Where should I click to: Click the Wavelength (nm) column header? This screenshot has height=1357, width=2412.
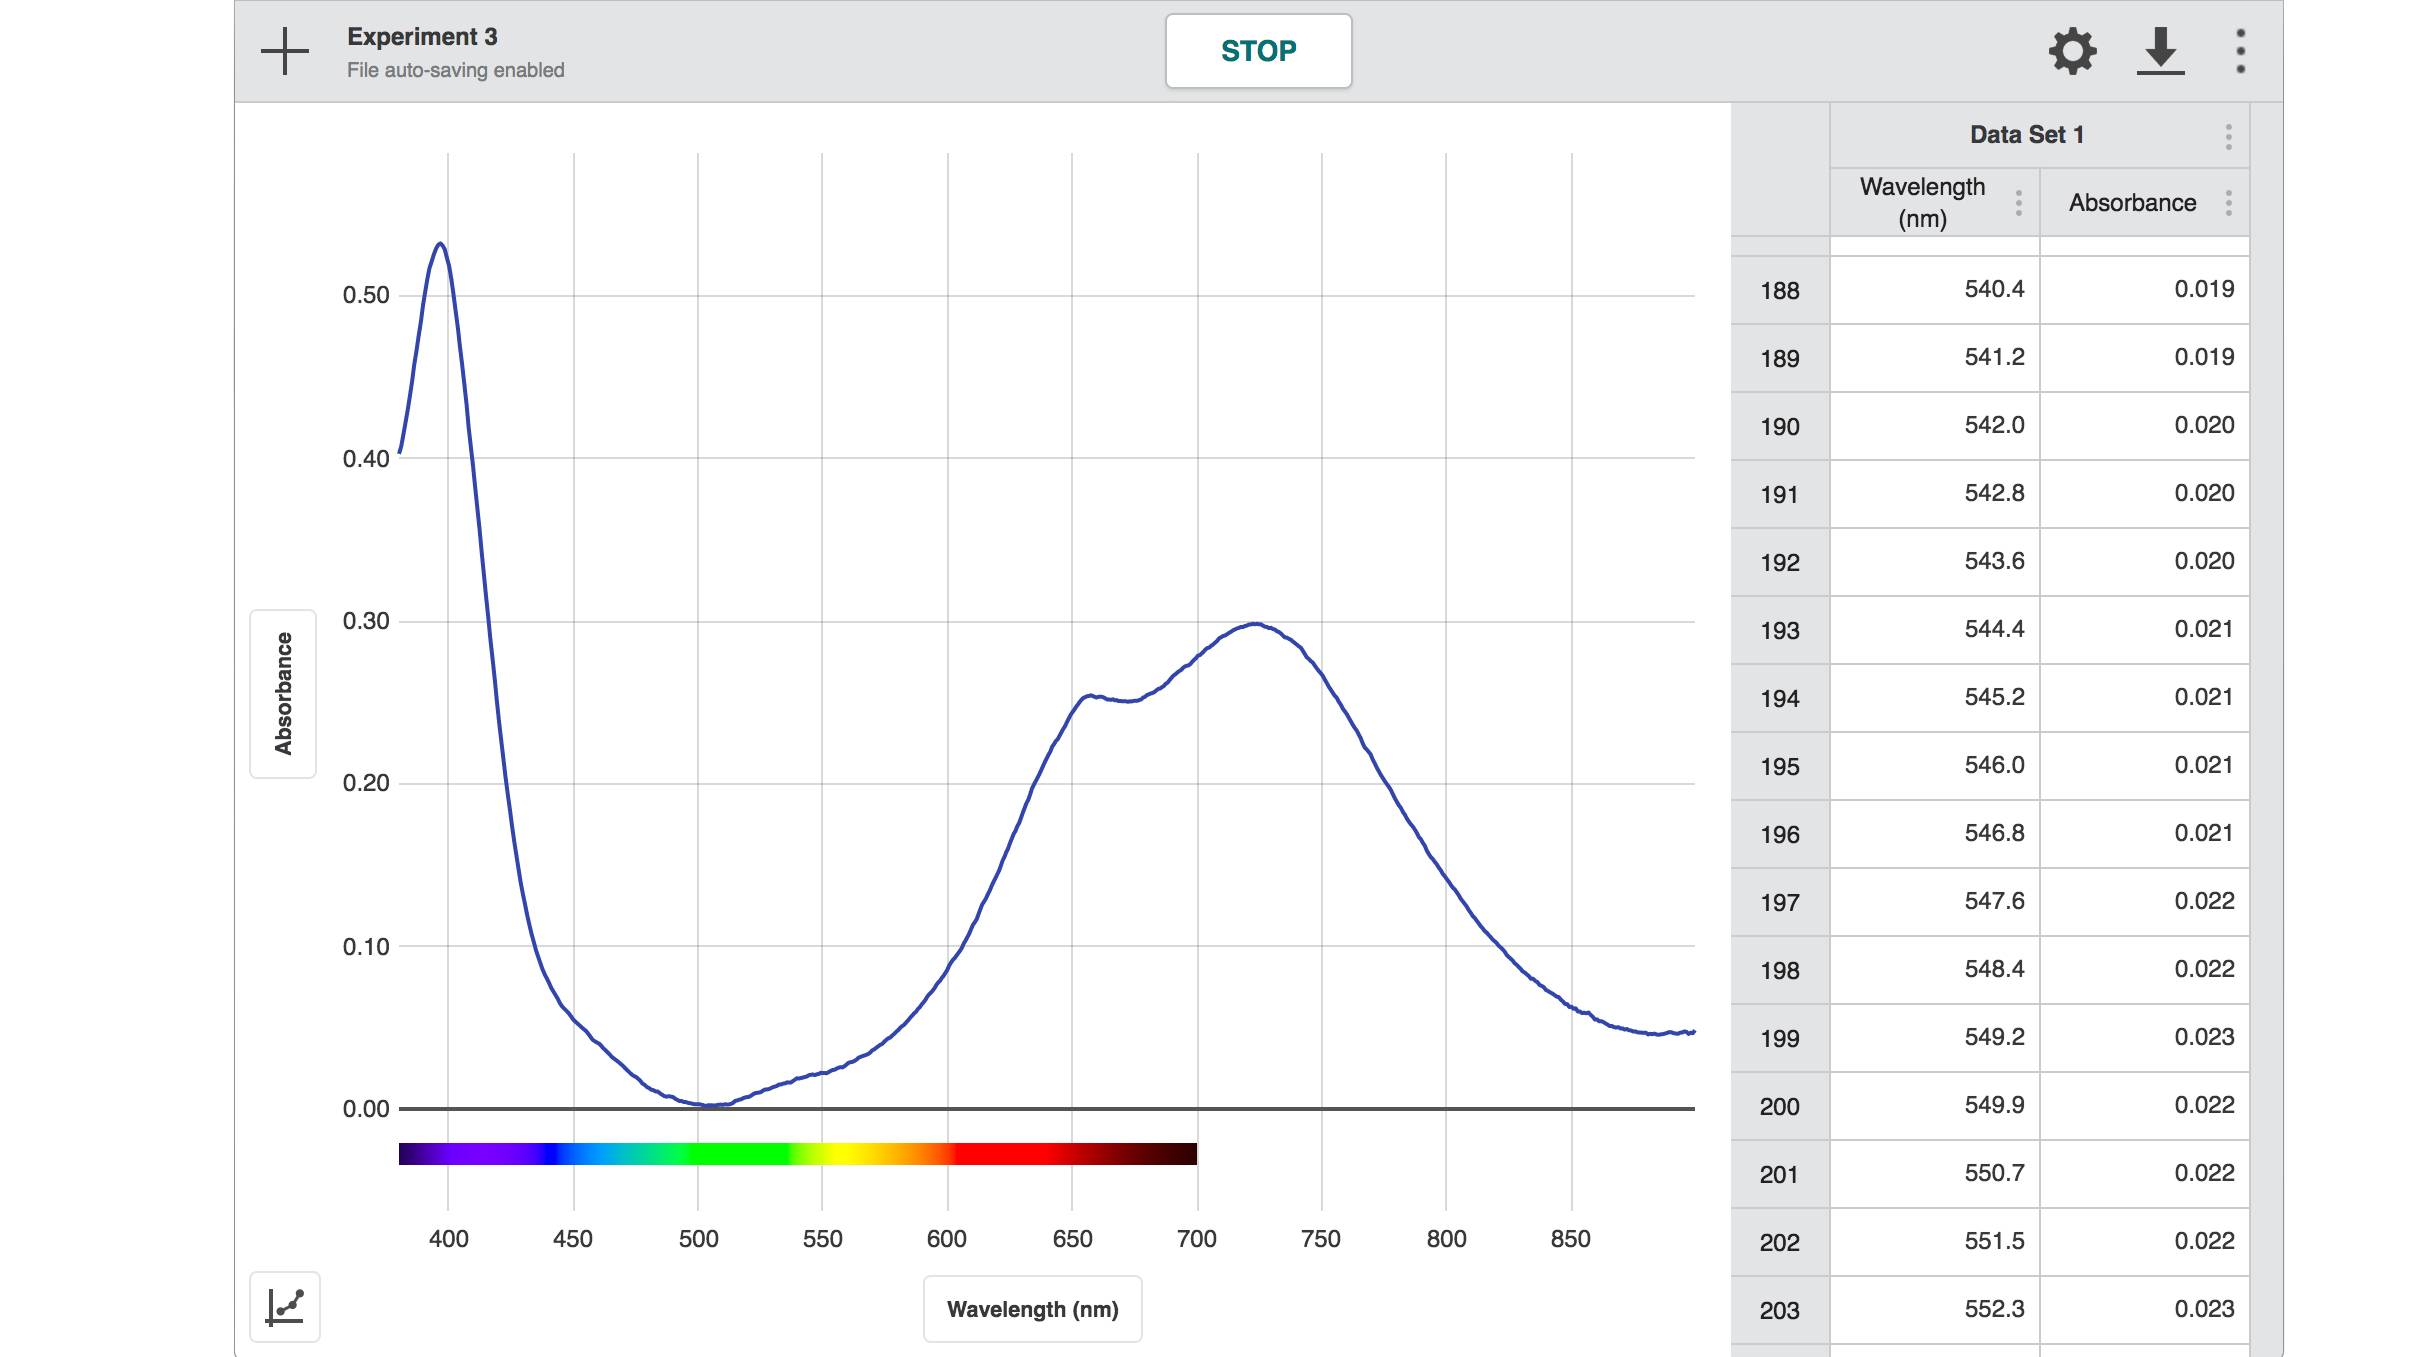tap(1922, 202)
